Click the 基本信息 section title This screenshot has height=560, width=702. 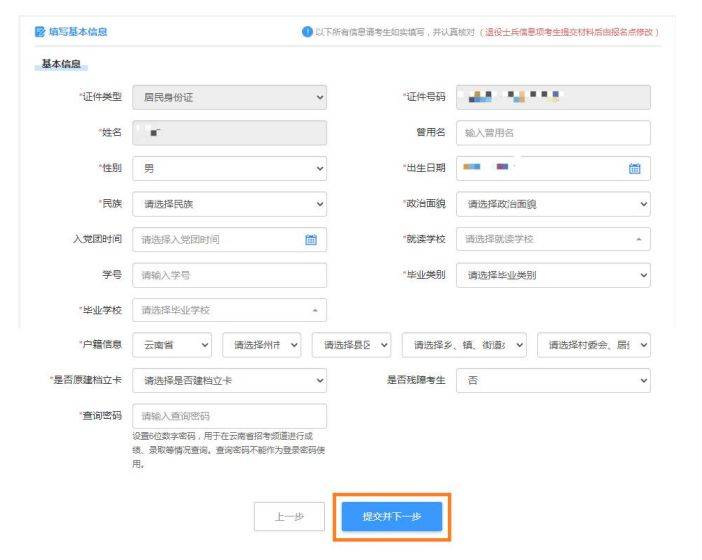click(61, 64)
